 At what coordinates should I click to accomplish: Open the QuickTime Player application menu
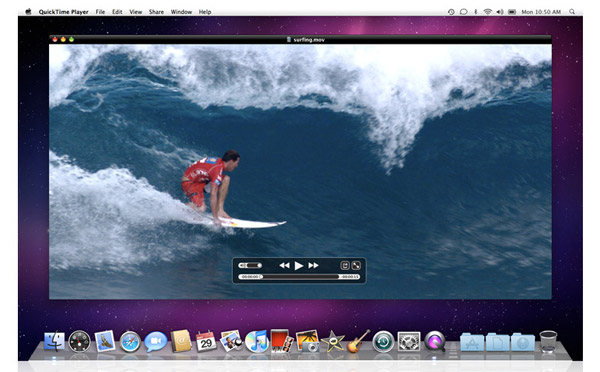pos(64,12)
